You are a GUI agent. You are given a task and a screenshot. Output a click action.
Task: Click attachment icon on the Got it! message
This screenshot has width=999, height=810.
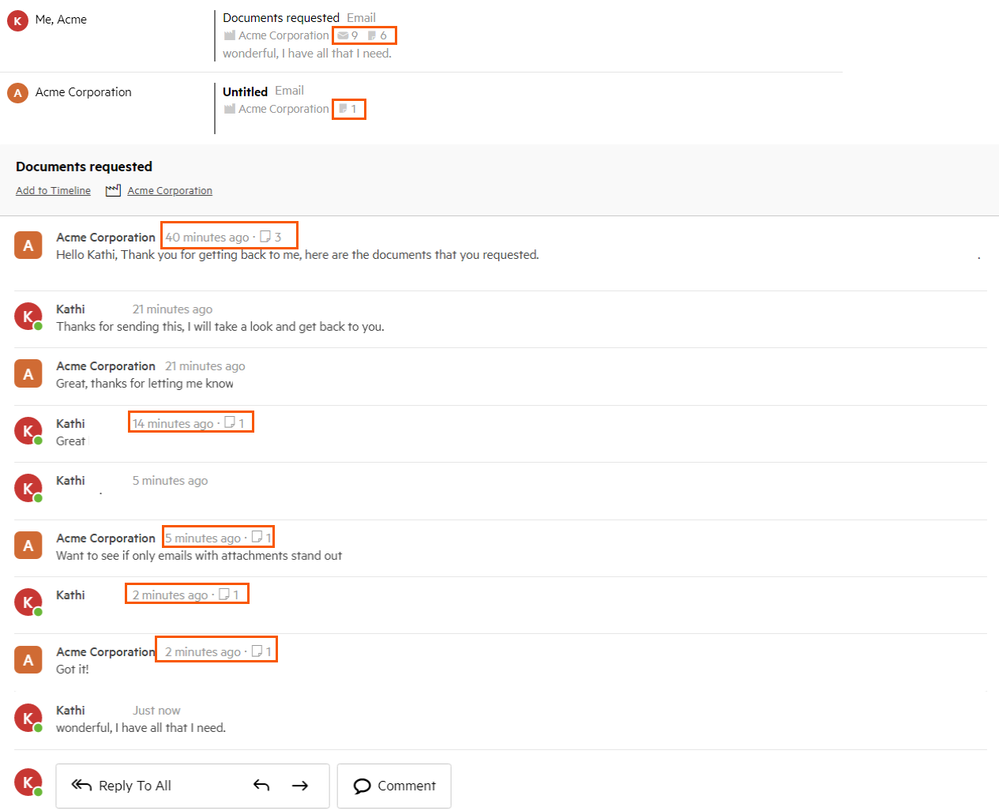point(257,652)
